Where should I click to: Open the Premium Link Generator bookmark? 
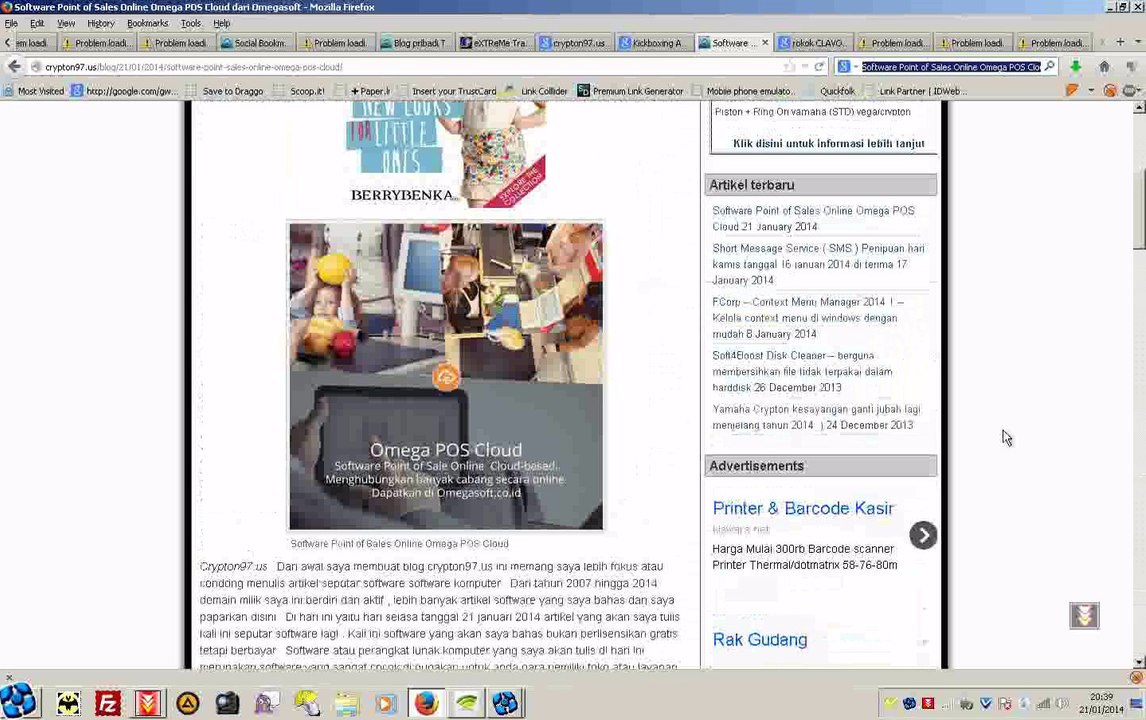click(631, 91)
